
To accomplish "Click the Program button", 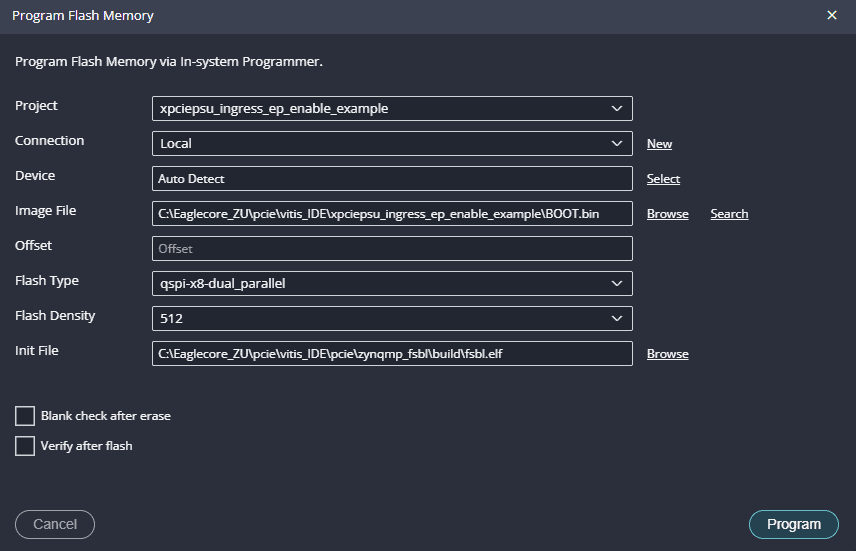I will click(793, 524).
